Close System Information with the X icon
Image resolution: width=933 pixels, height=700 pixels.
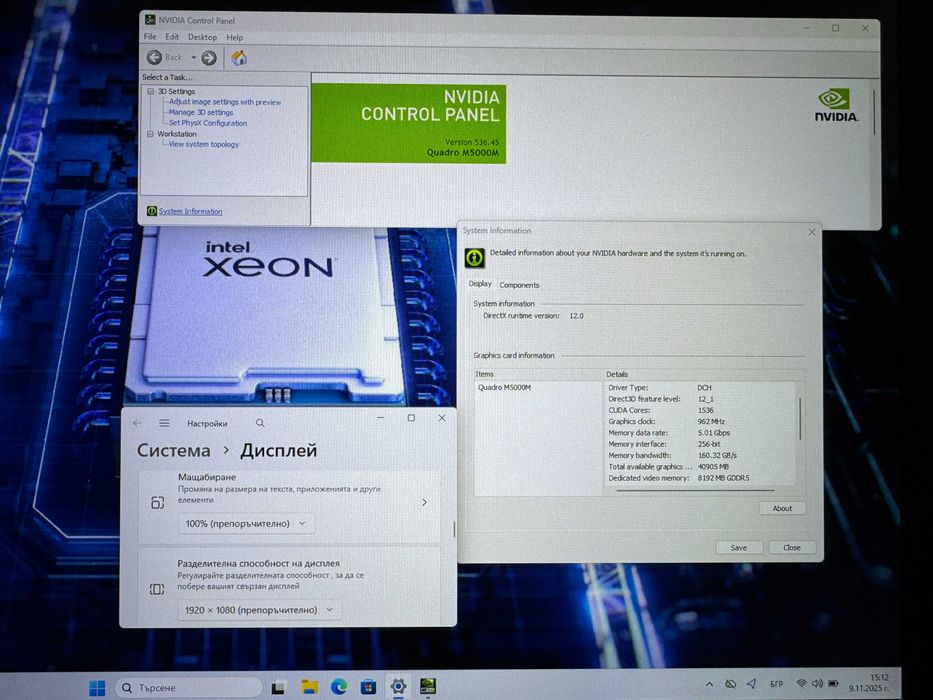(812, 232)
